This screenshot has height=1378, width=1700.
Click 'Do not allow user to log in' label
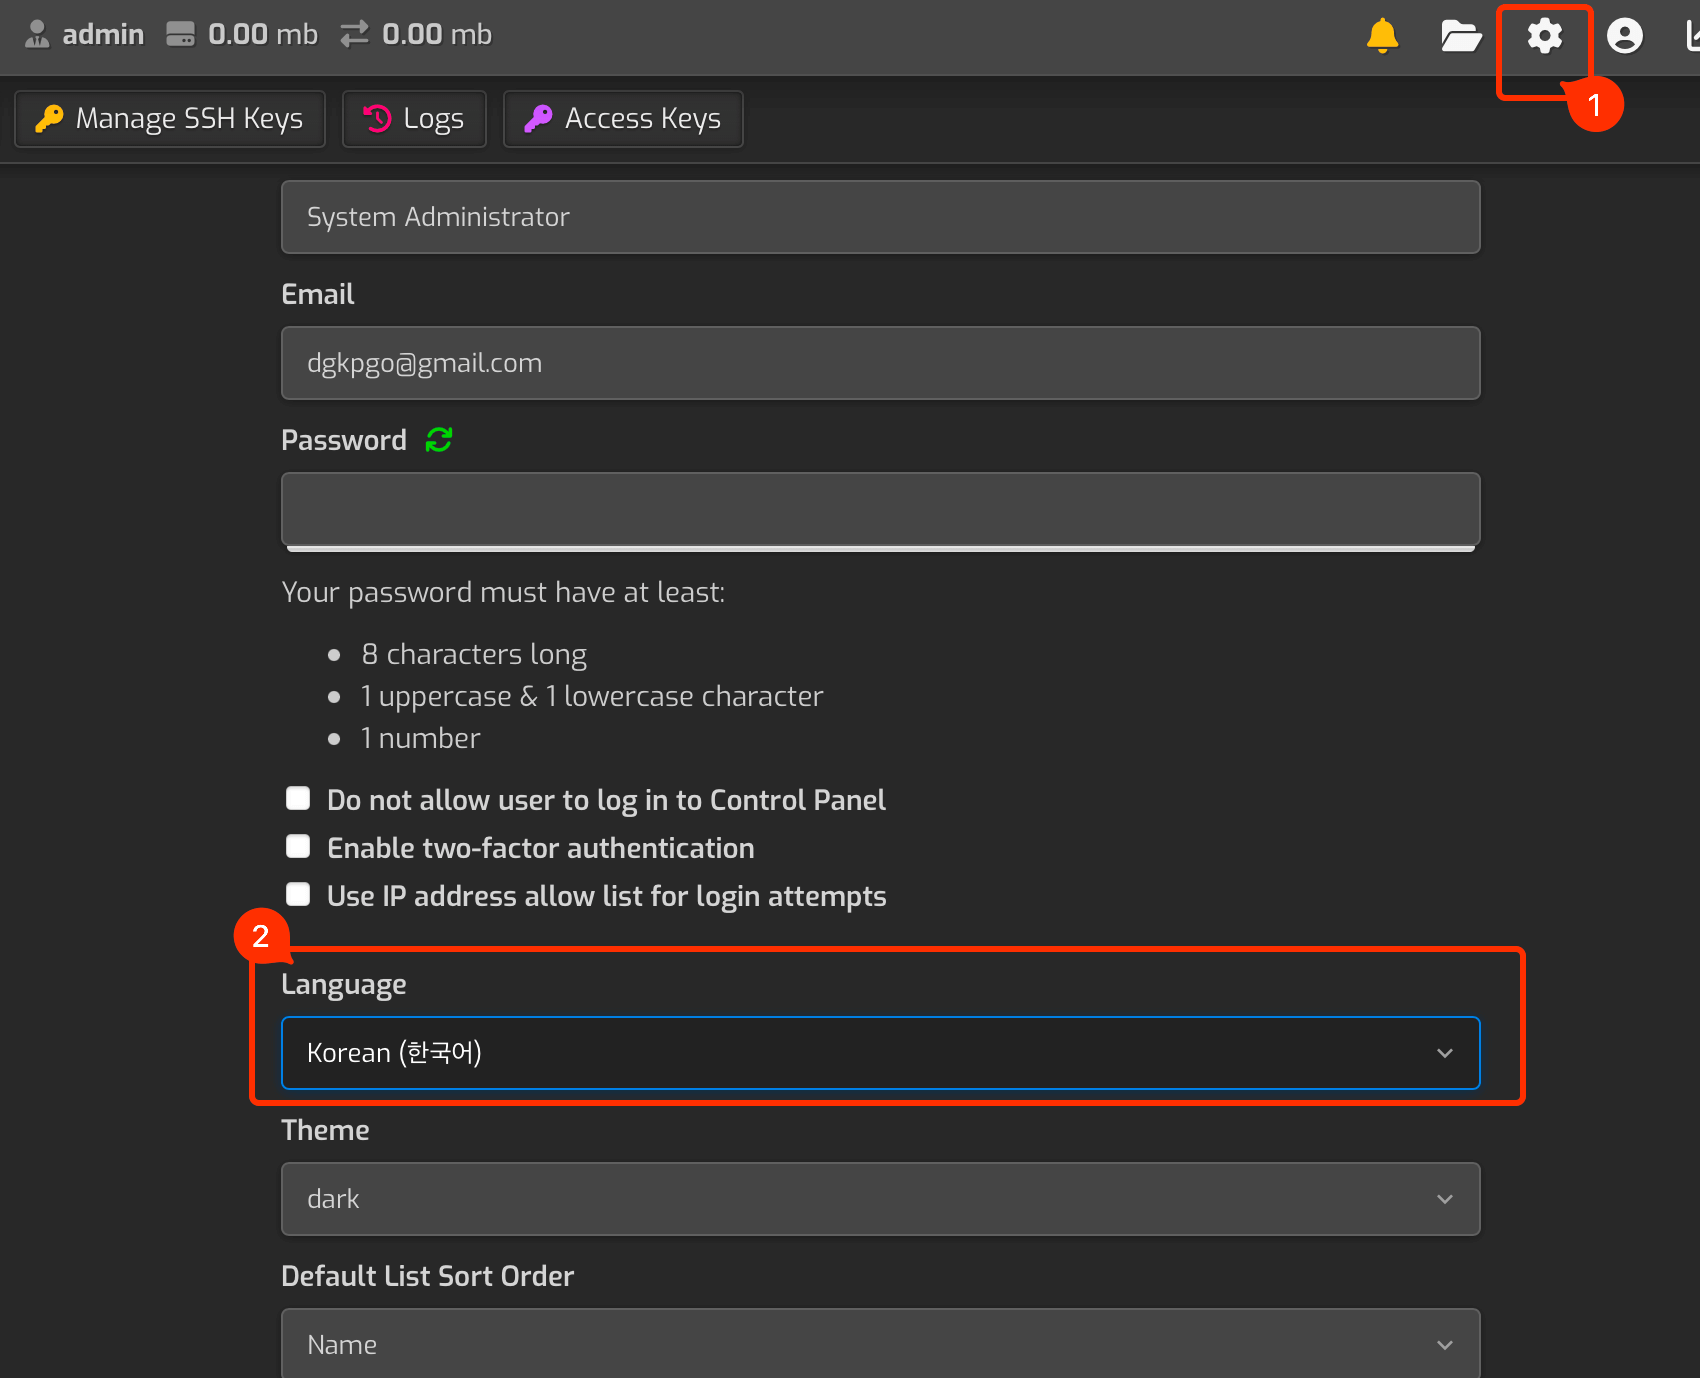tap(606, 800)
